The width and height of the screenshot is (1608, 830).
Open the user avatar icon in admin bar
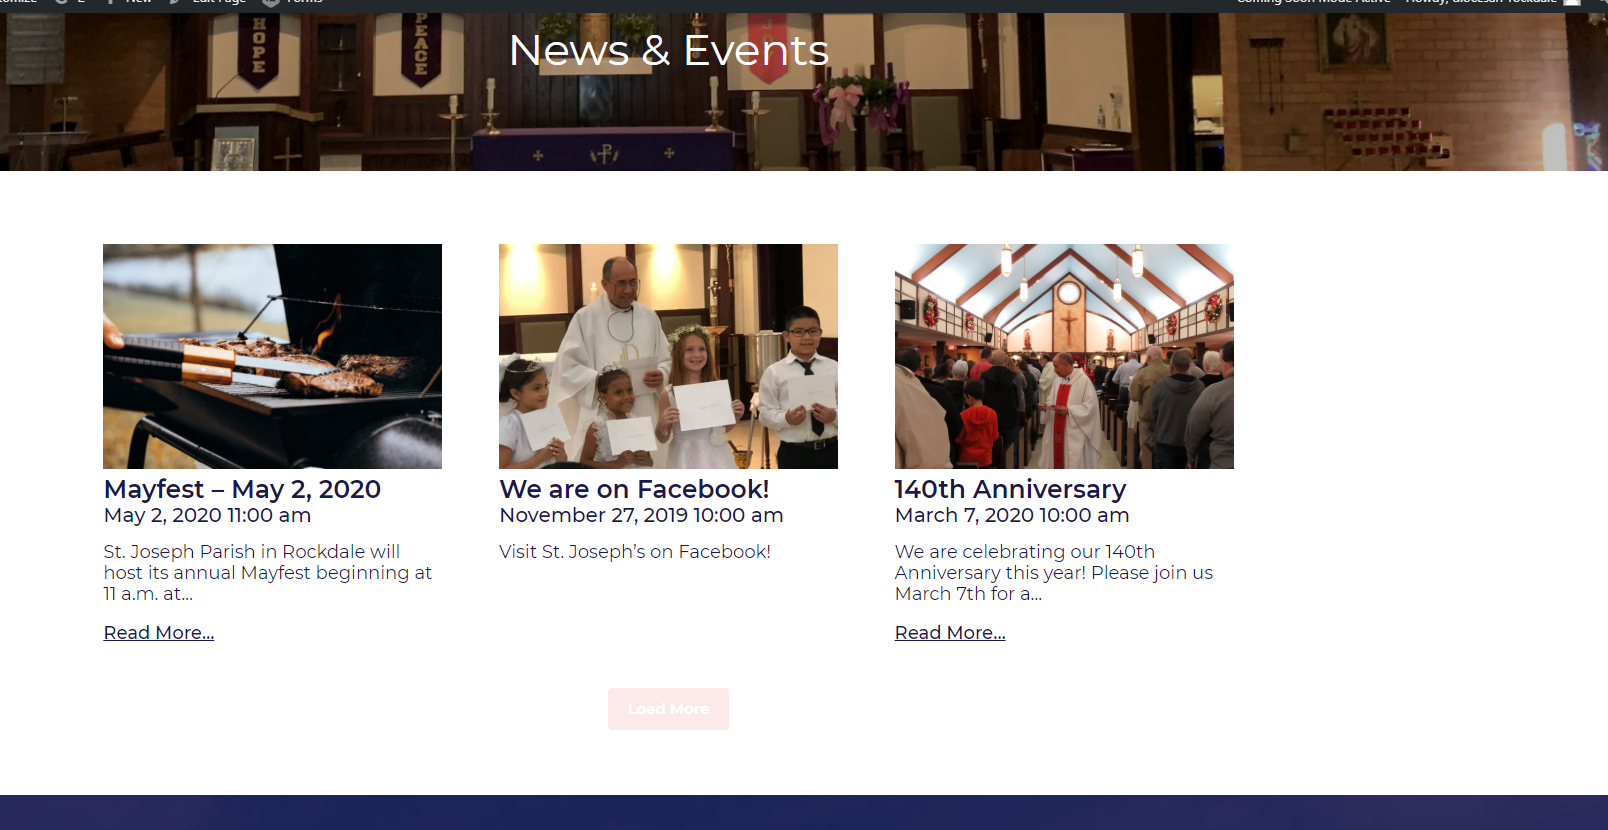click(1572, 3)
